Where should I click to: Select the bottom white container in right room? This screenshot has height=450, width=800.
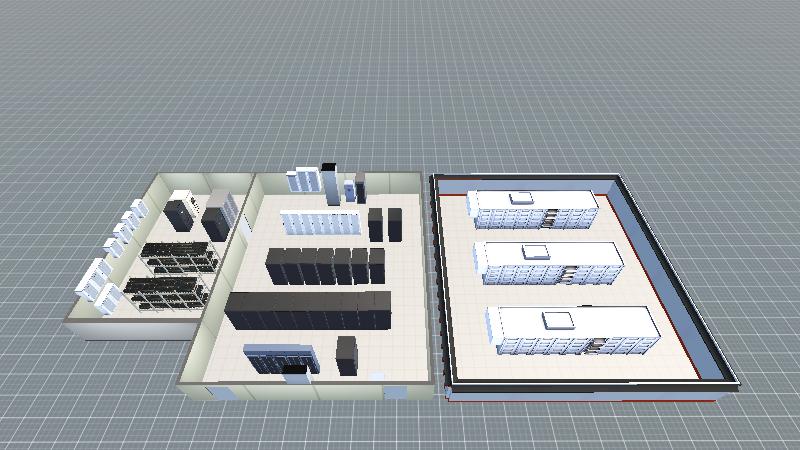coord(575,330)
